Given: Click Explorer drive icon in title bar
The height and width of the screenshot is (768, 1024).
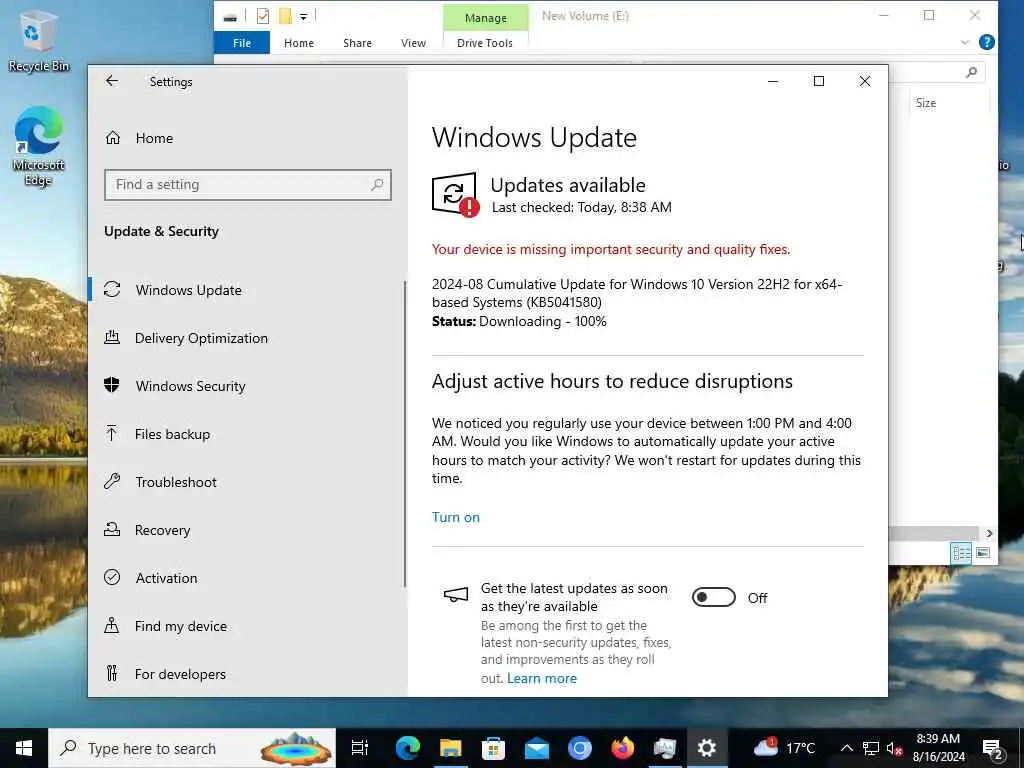Looking at the screenshot, I should click(x=230, y=18).
